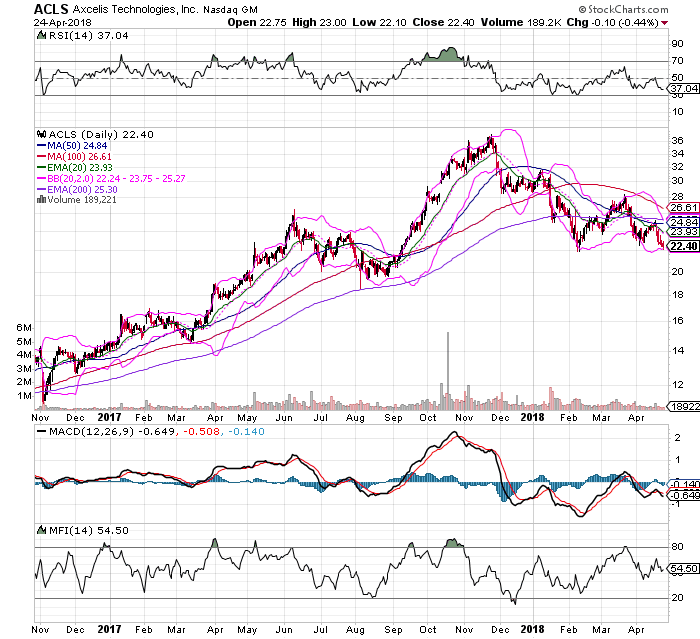
Task: Click the 2018 label on price chart axis
Action: pyautogui.click(x=532, y=417)
